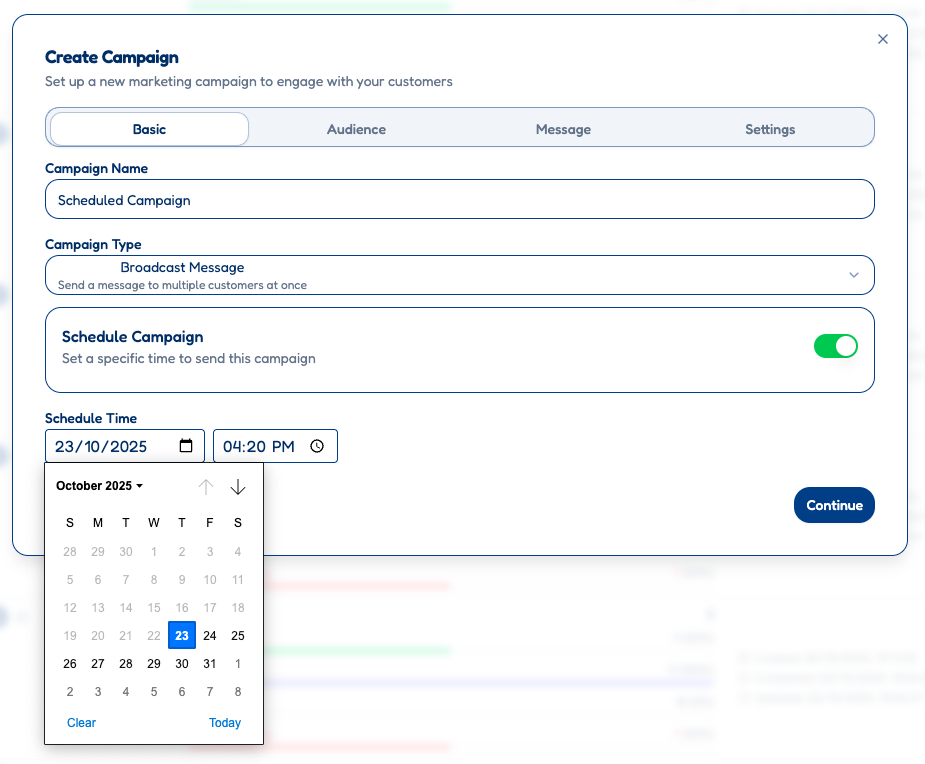The image size is (925, 764).
Task: Click the Campaign Name input field
Action: pos(460,199)
